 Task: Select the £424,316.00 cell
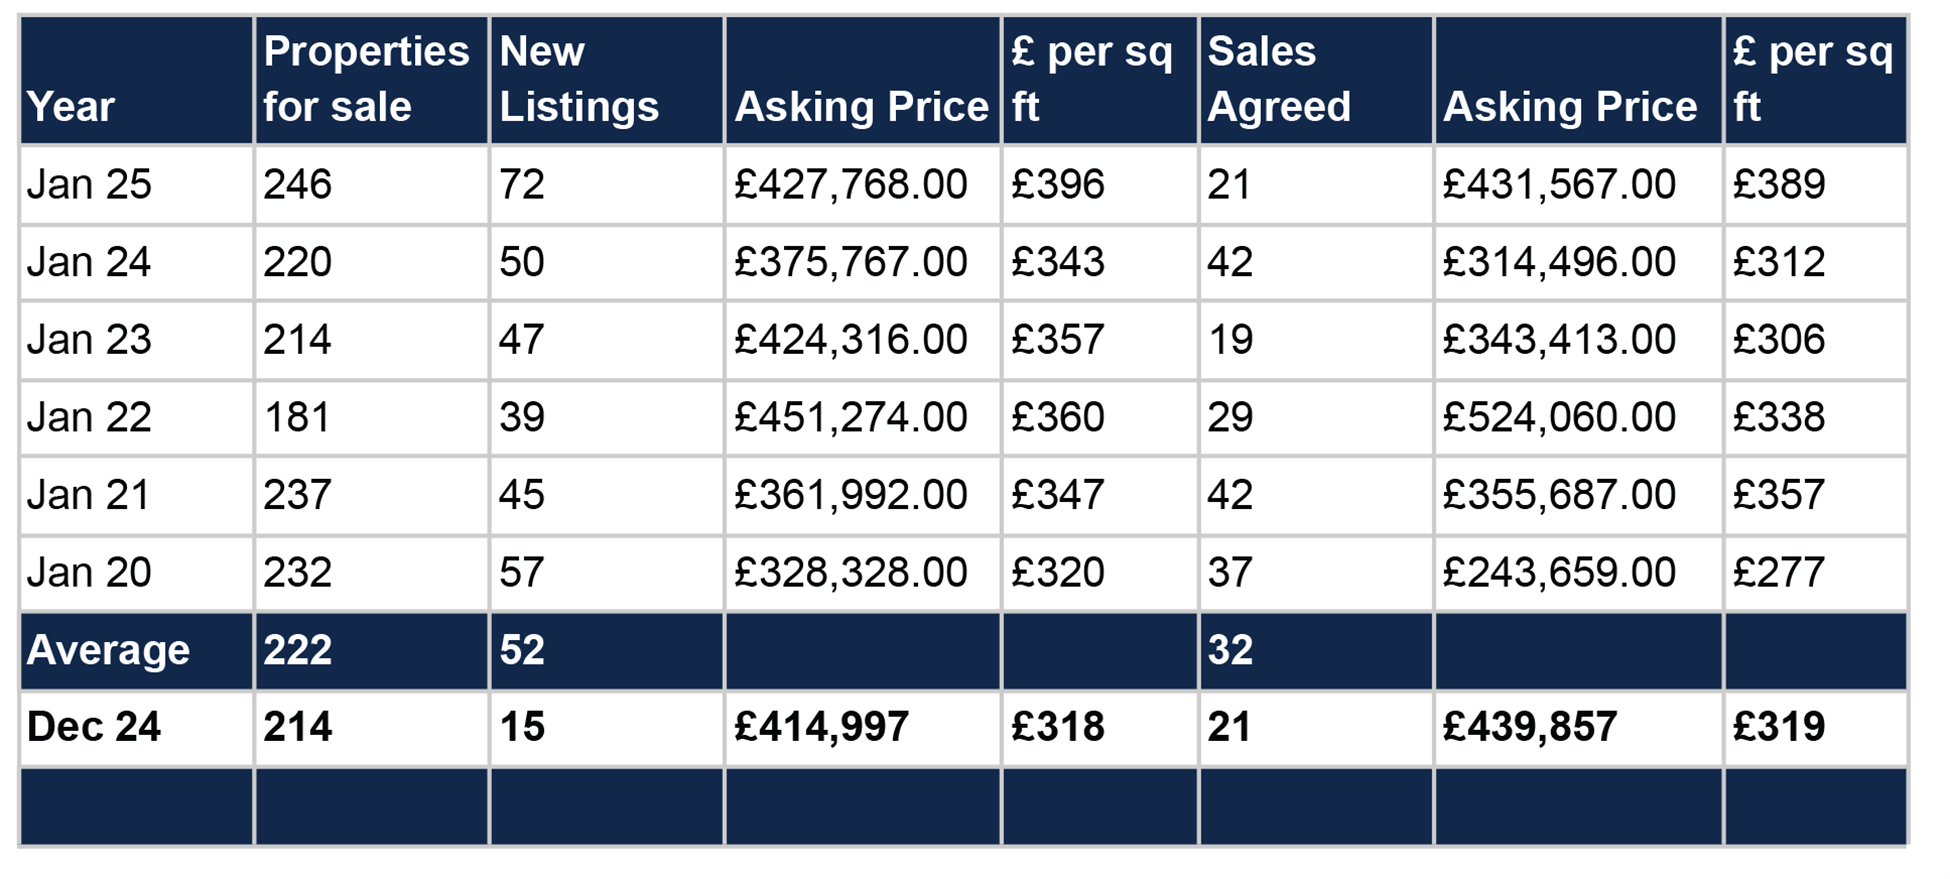(x=850, y=340)
